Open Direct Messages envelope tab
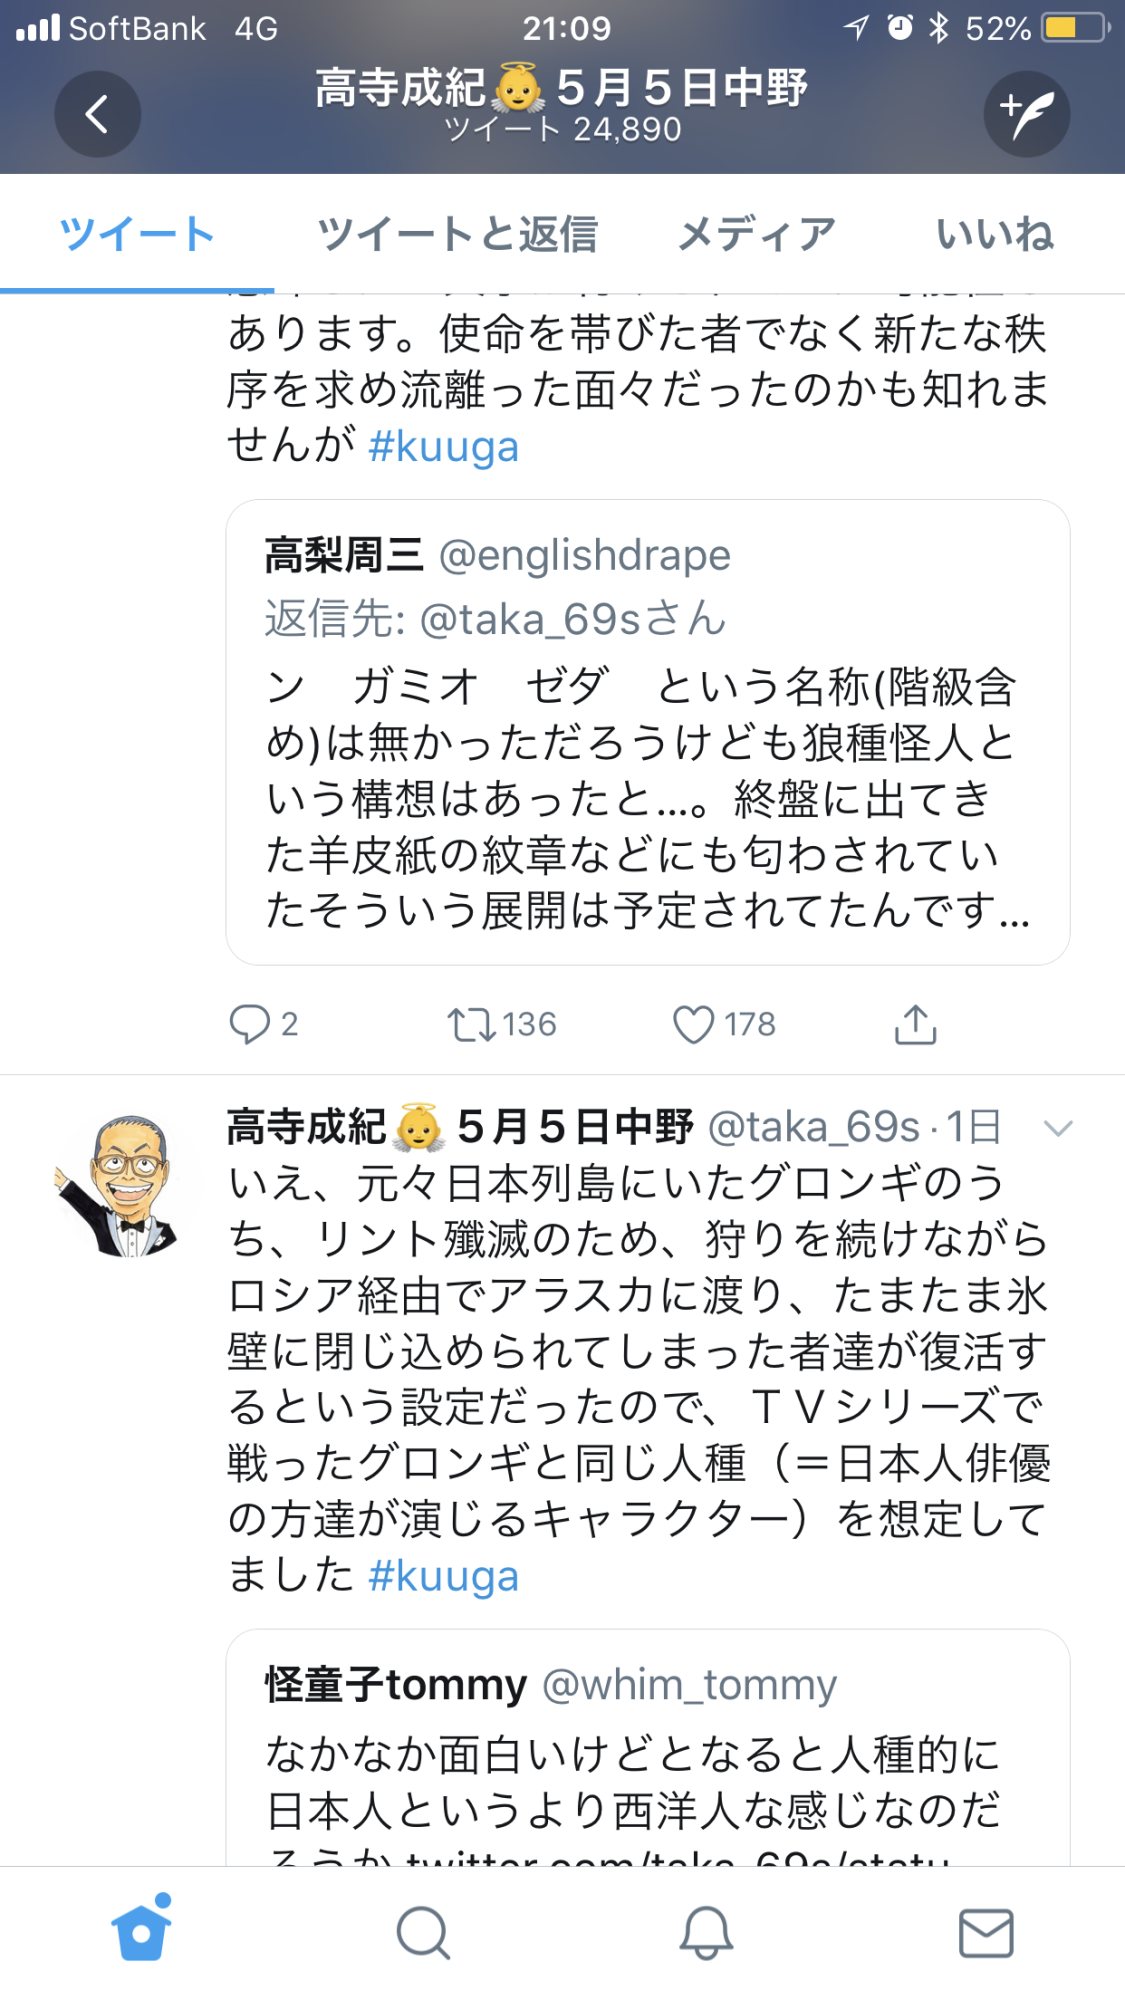 (986, 1932)
